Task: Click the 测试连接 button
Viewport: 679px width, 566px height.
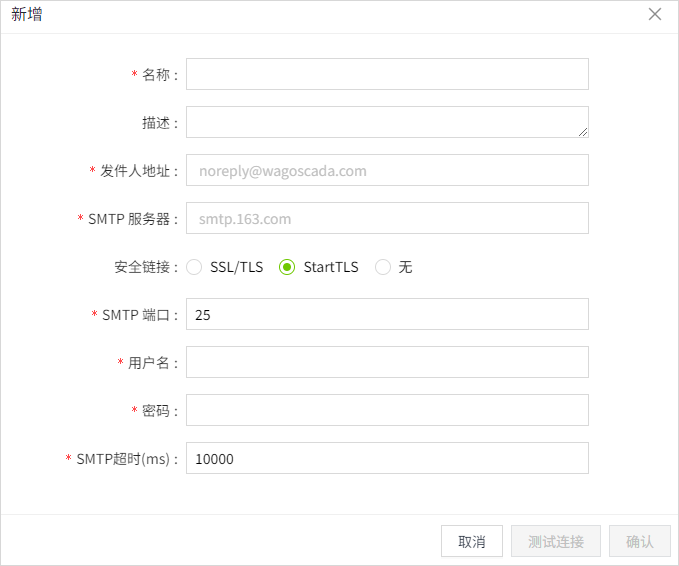Action: point(555,541)
